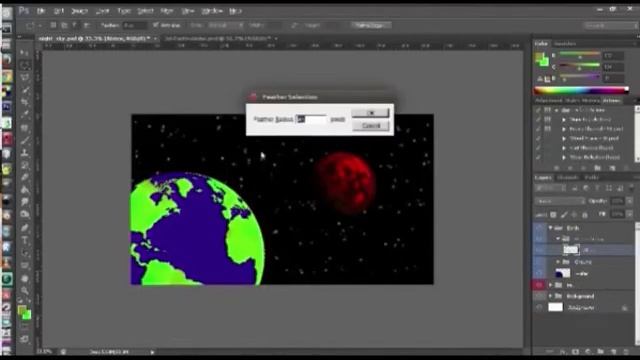Click the Feather Radius input field

tap(311, 119)
